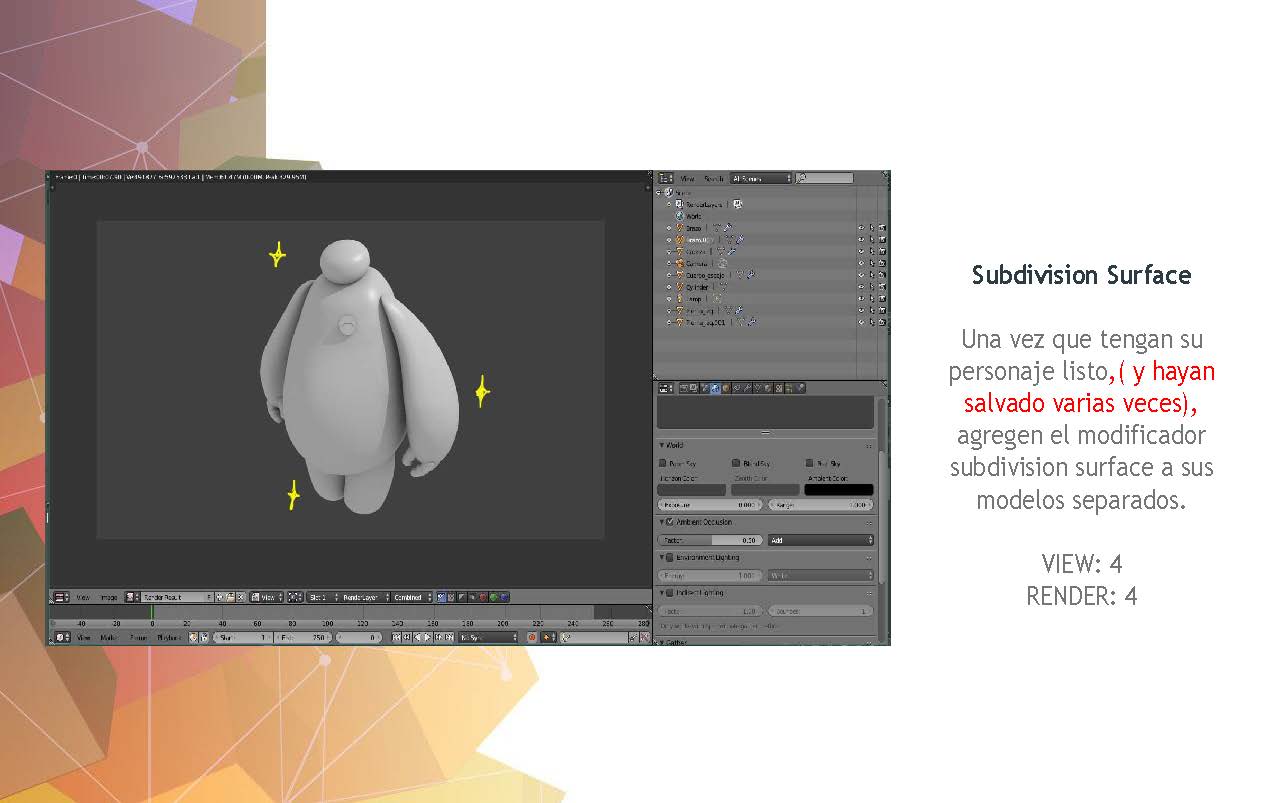Open the timeline Playback menu
Viewport: 1280px width, 803px height.
tap(169, 637)
